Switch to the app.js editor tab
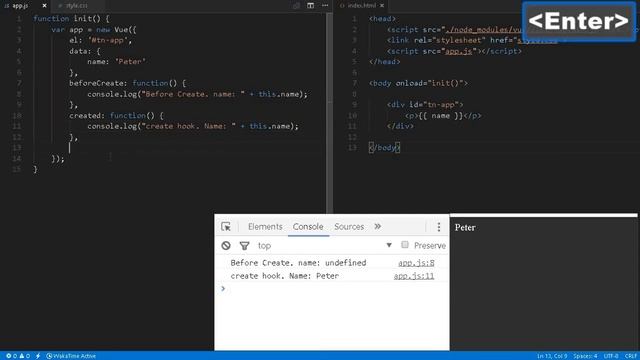The width and height of the screenshot is (640, 360). (x=20, y=6)
